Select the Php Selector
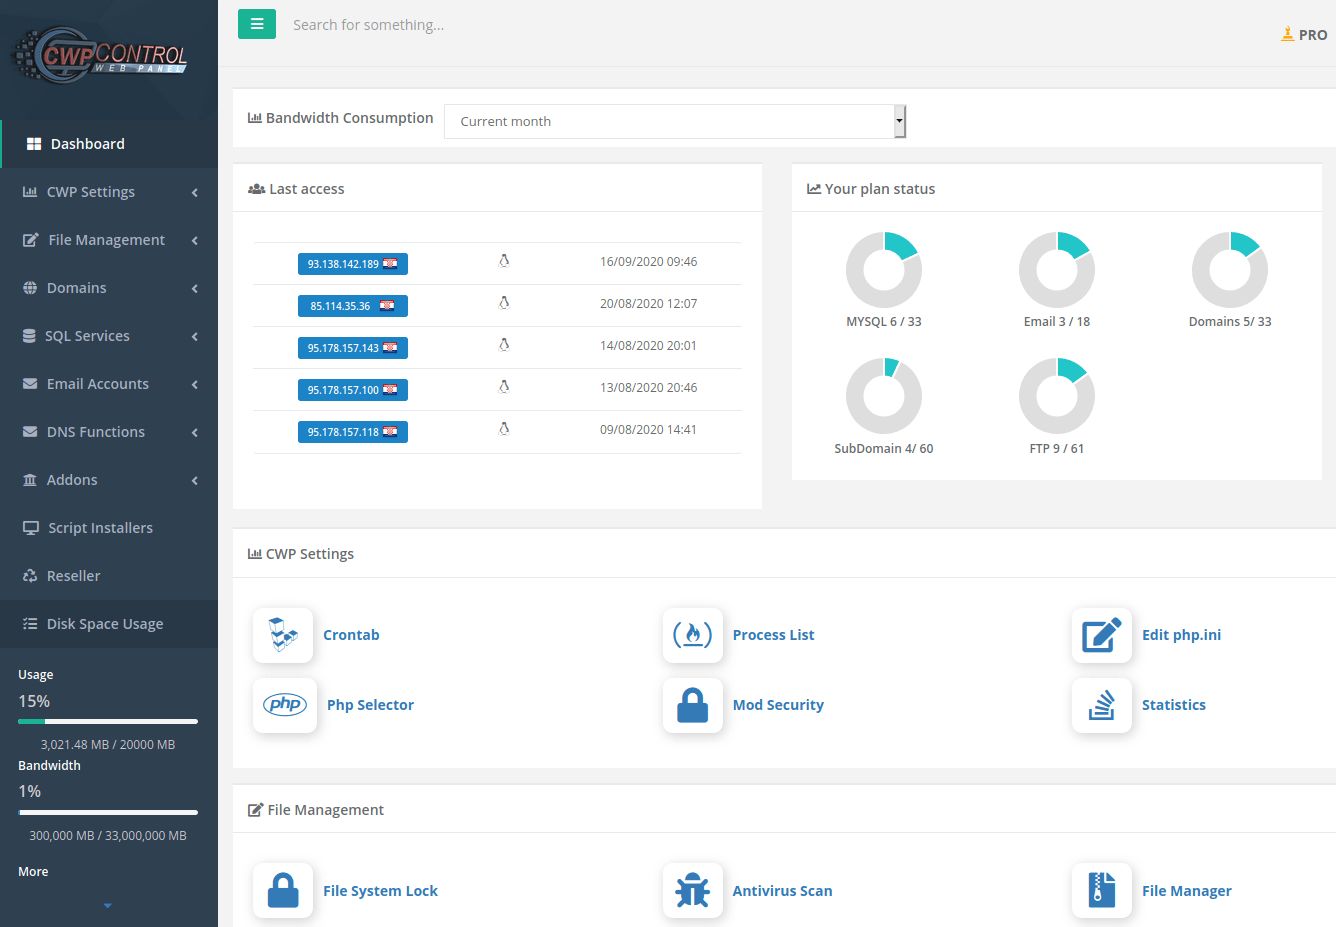The height and width of the screenshot is (927, 1336). 370,705
